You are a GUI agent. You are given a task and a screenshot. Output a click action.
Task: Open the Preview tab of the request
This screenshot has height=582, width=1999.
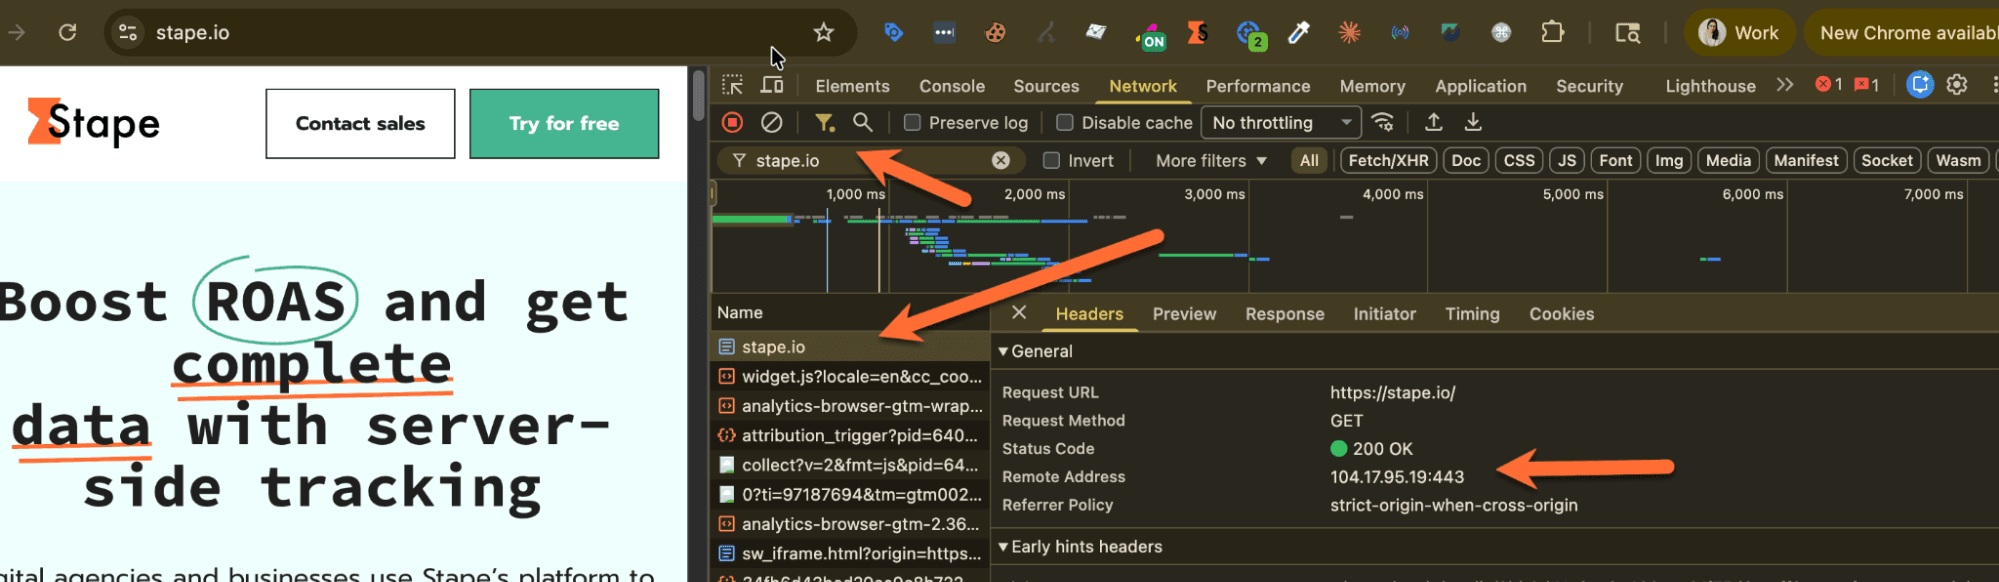coord(1184,314)
